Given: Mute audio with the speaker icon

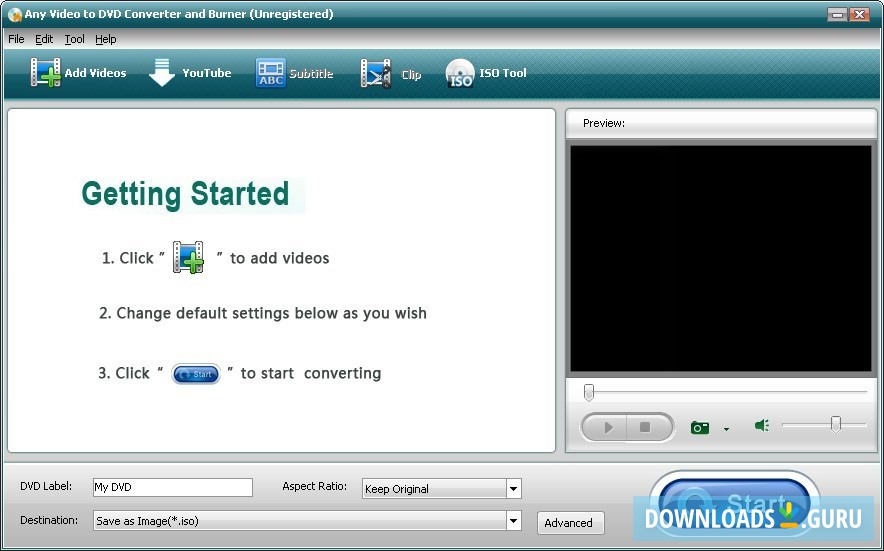Looking at the screenshot, I should pyautogui.click(x=762, y=425).
